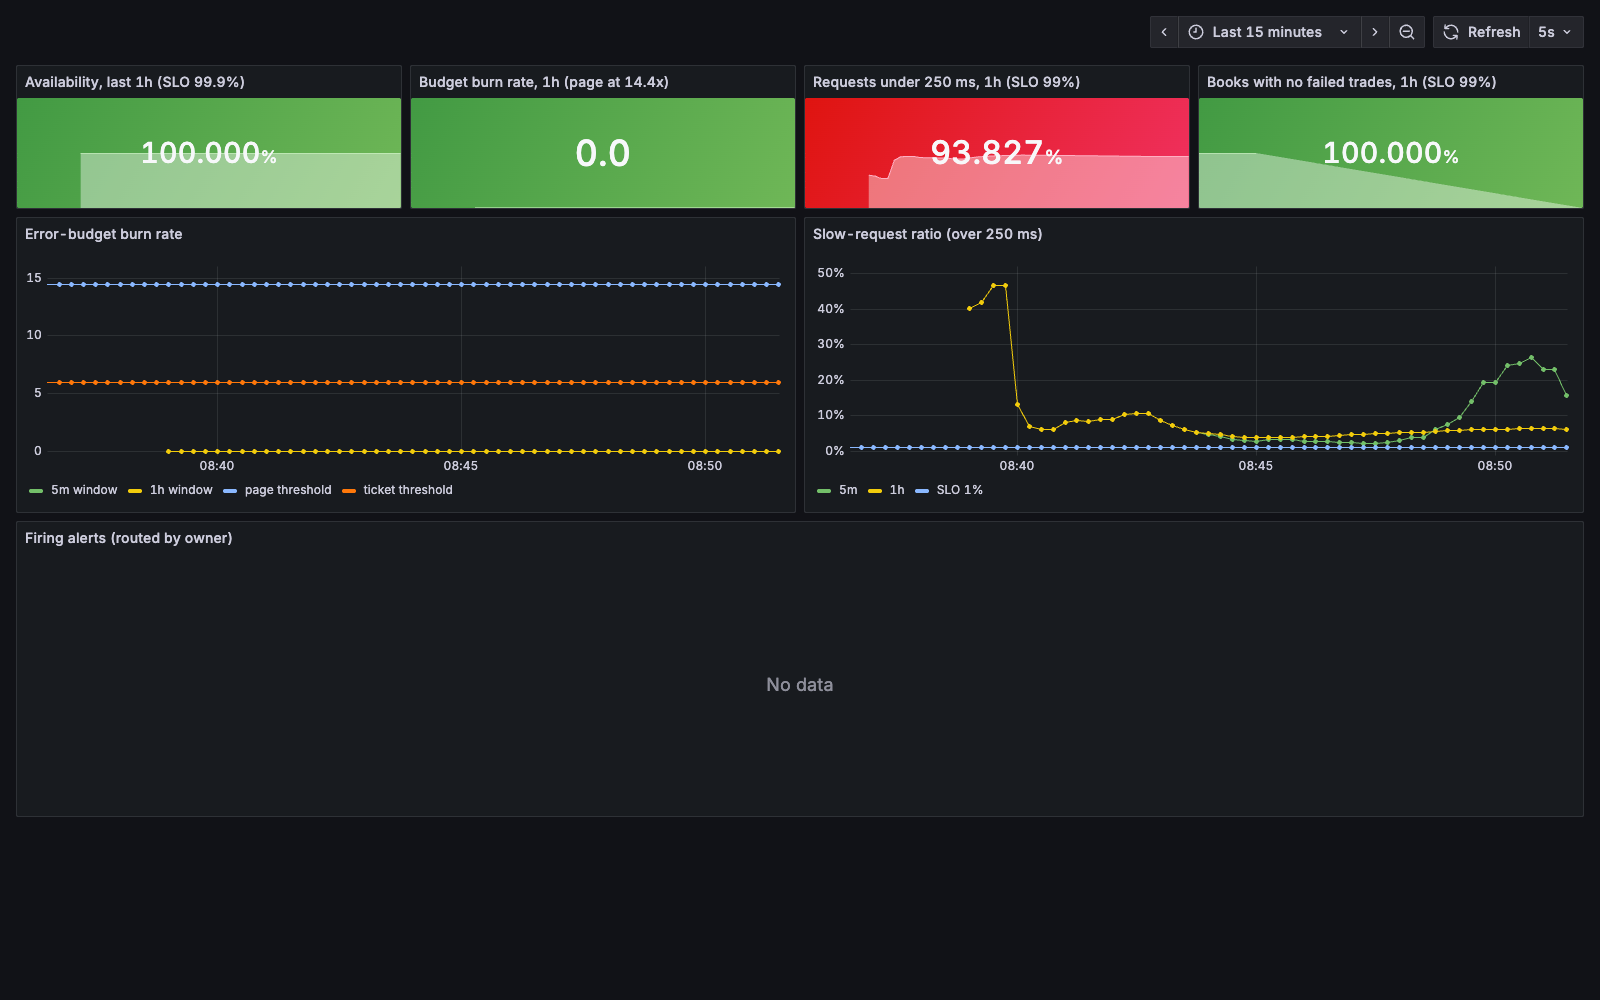The height and width of the screenshot is (1000, 1600).
Task: Open the Requests under 250 ms panel title
Action: pos(946,82)
